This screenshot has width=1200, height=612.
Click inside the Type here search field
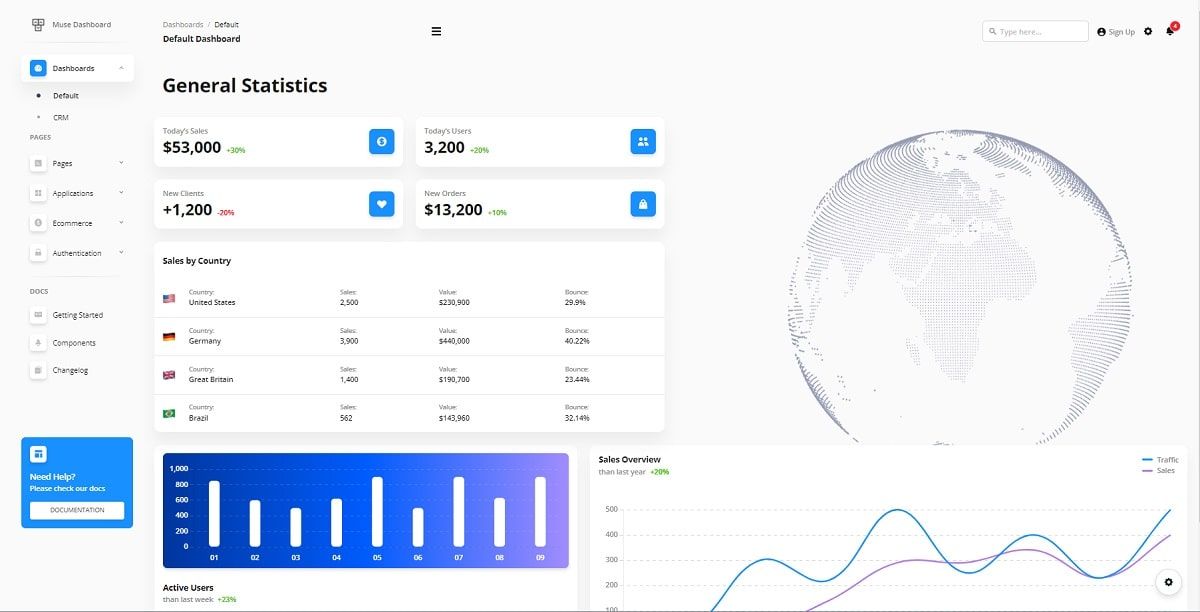[x=1035, y=31]
